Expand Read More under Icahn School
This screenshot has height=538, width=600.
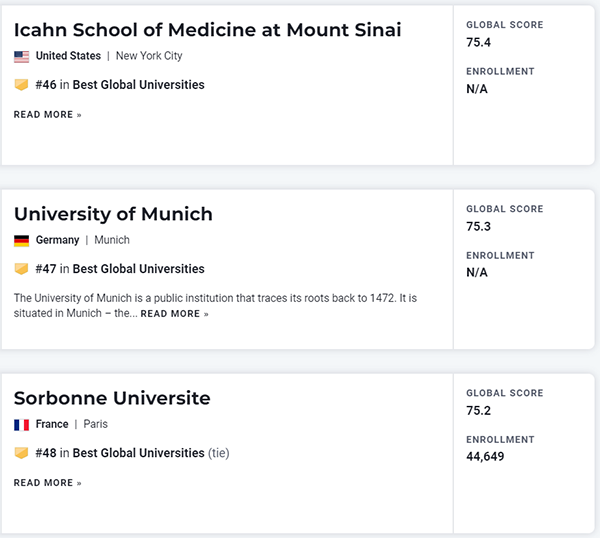click(47, 115)
